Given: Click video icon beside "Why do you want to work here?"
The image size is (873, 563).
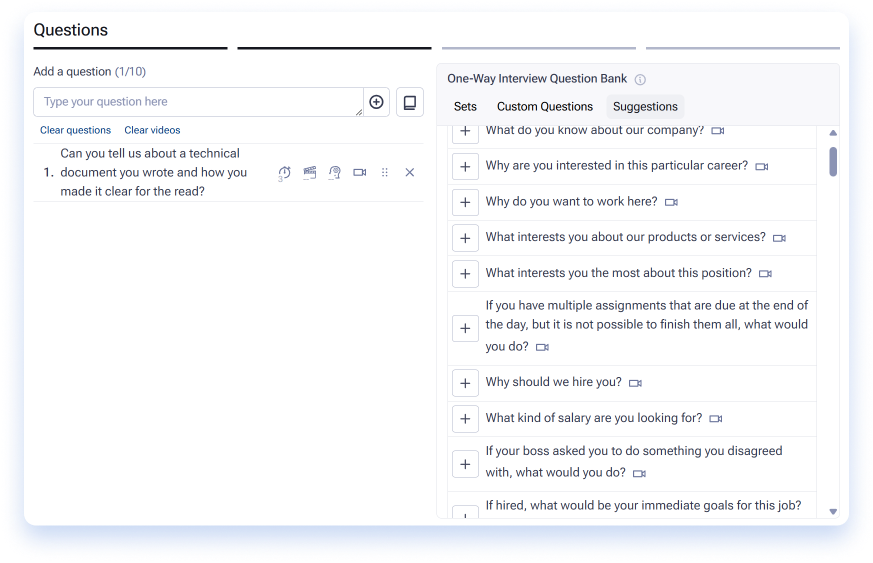Looking at the screenshot, I should pos(671,202).
